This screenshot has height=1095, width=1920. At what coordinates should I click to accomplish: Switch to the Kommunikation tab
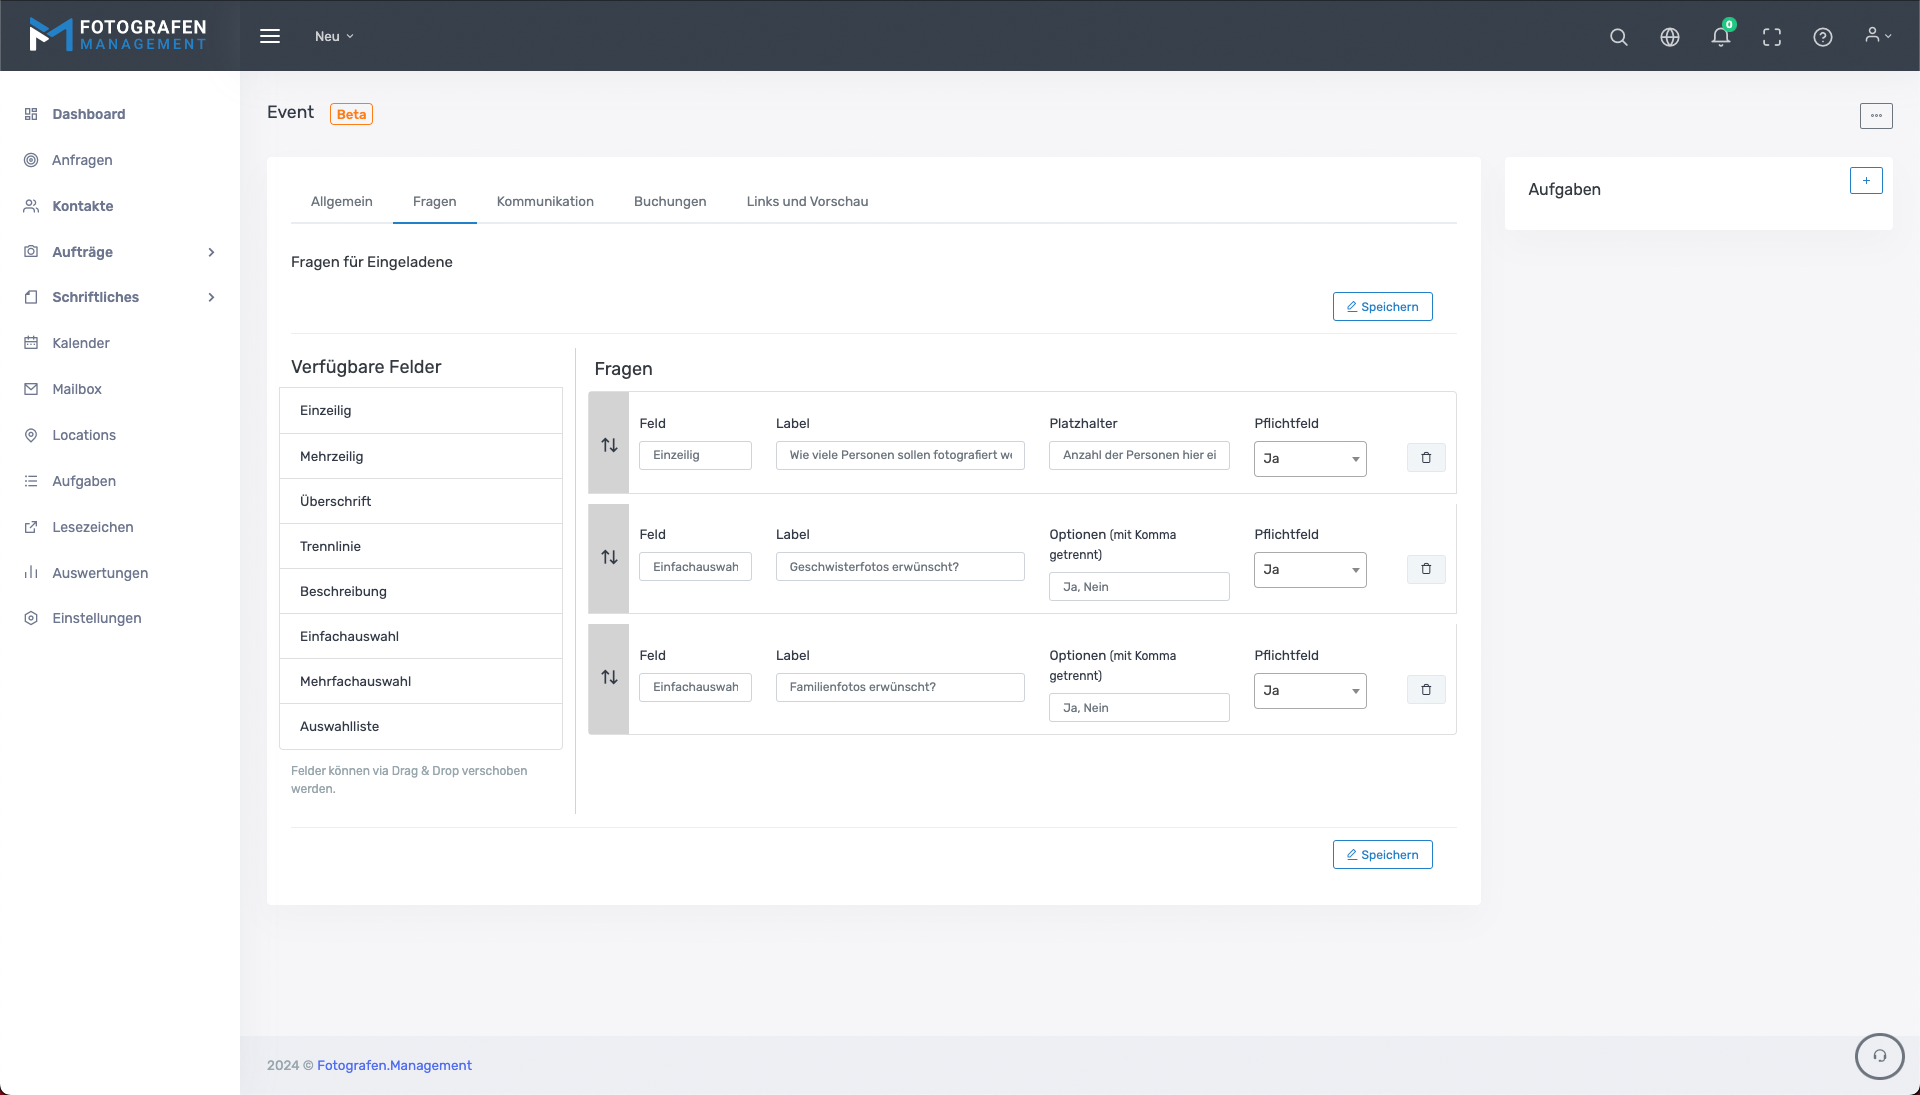coord(545,202)
